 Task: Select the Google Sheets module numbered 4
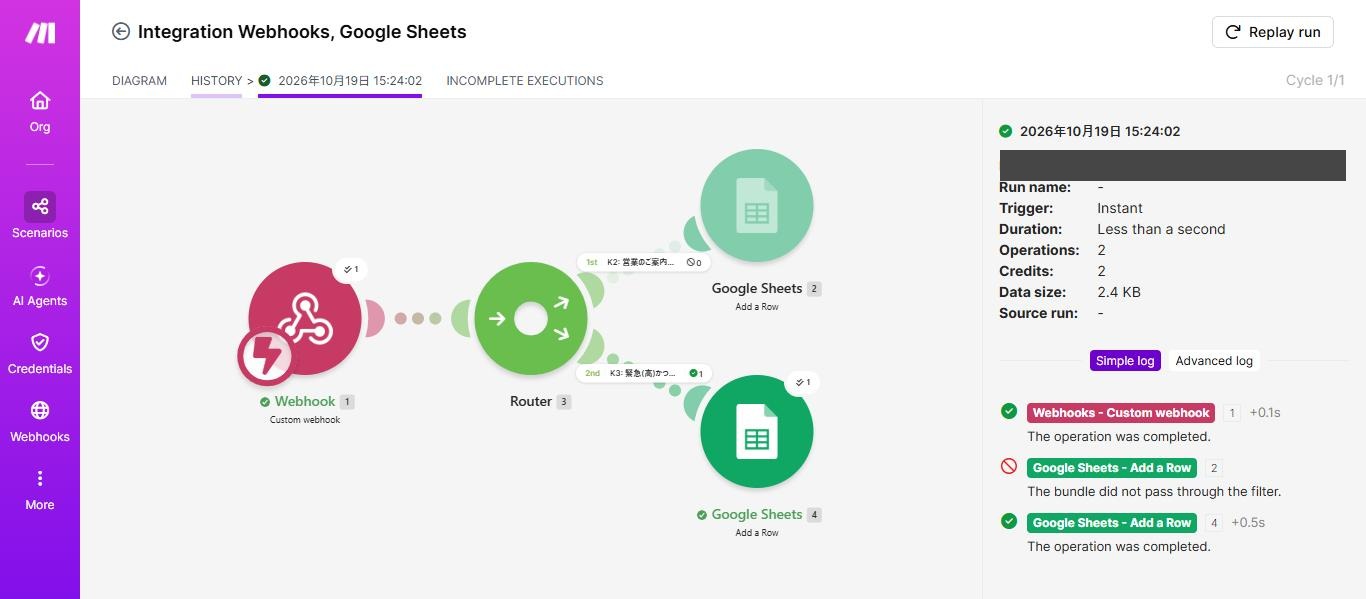756,431
